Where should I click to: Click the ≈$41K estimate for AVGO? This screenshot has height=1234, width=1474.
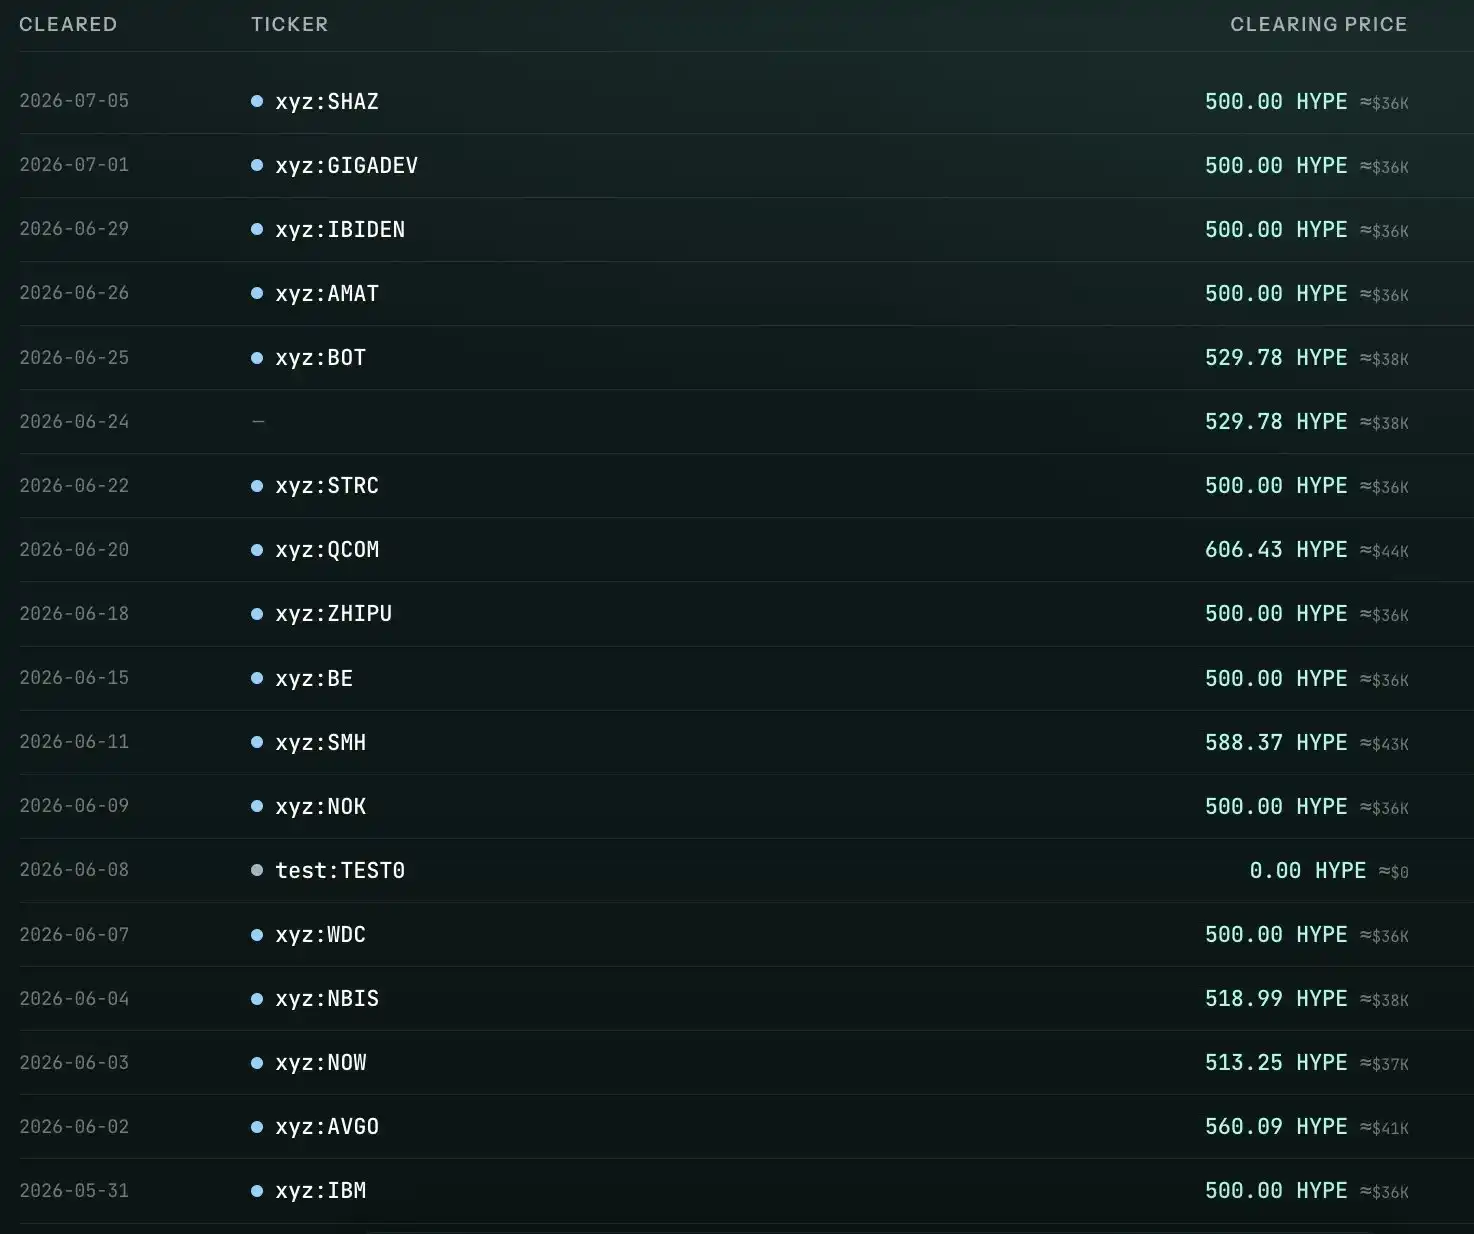tap(1384, 1128)
